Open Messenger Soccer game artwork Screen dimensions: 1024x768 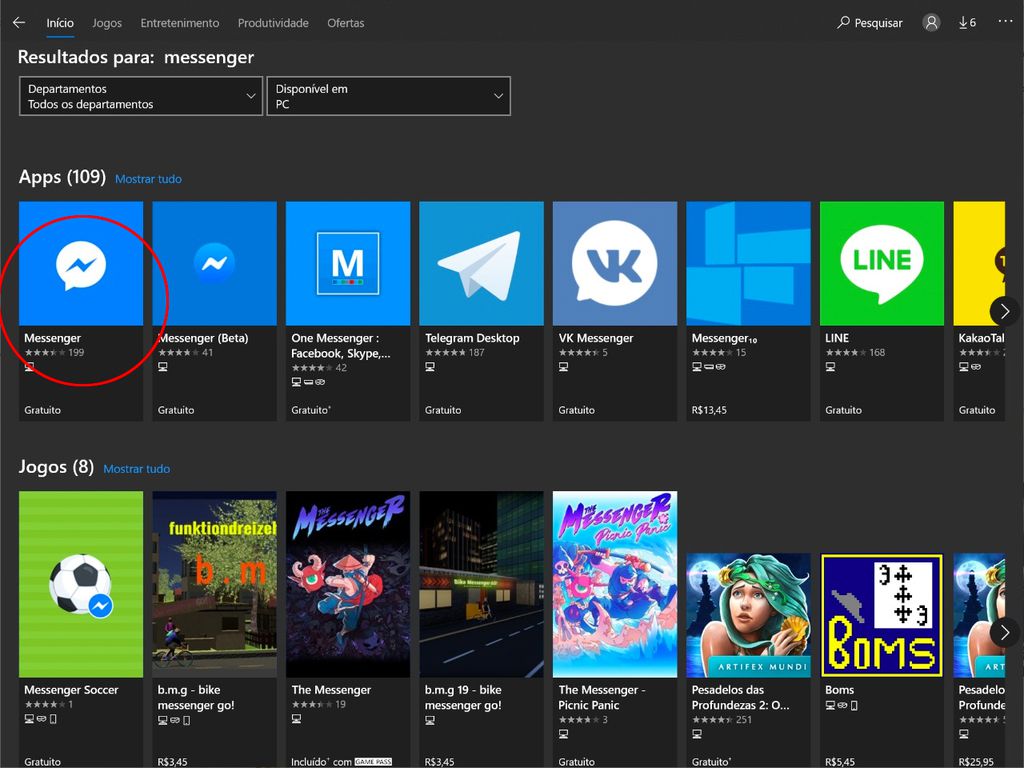[x=81, y=584]
